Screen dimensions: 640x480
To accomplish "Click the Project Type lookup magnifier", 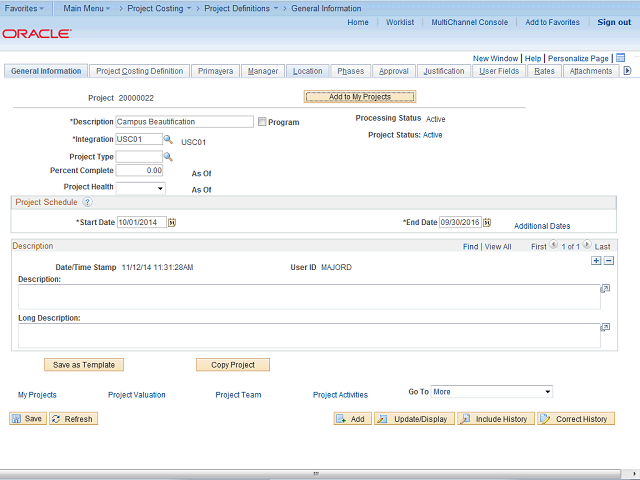I will click(x=168, y=157).
